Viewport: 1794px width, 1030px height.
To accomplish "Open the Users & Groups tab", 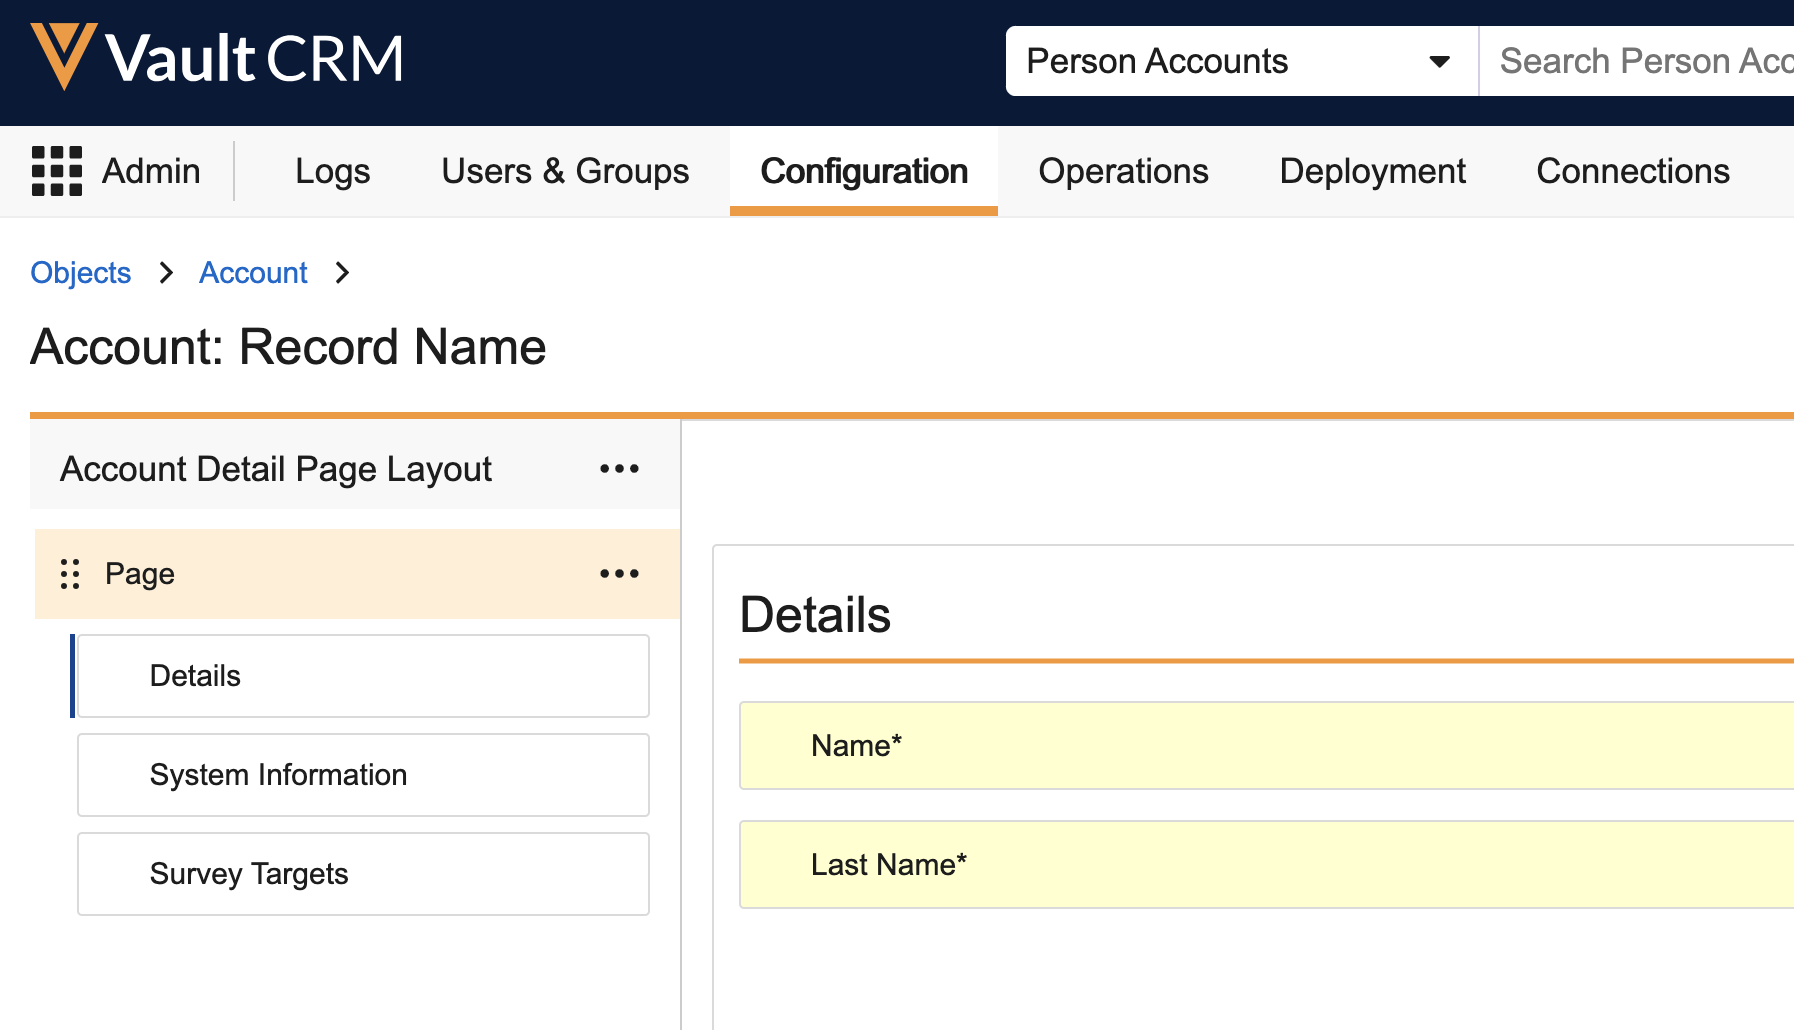I will coord(565,171).
